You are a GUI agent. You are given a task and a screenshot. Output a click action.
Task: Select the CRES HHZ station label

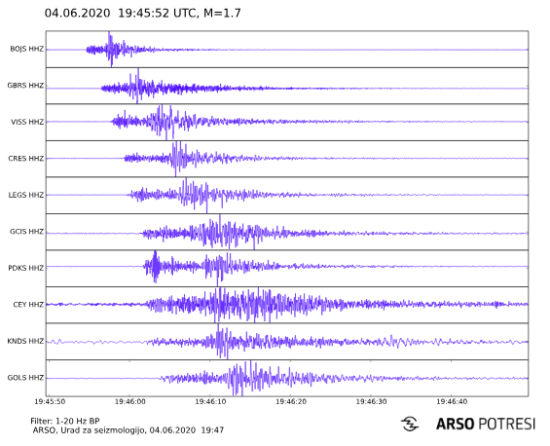click(26, 158)
